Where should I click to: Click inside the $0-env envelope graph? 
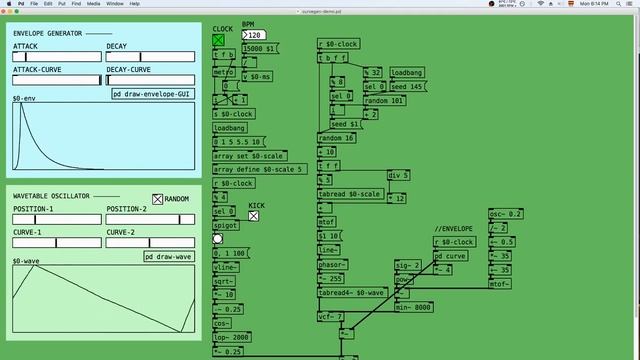104,136
